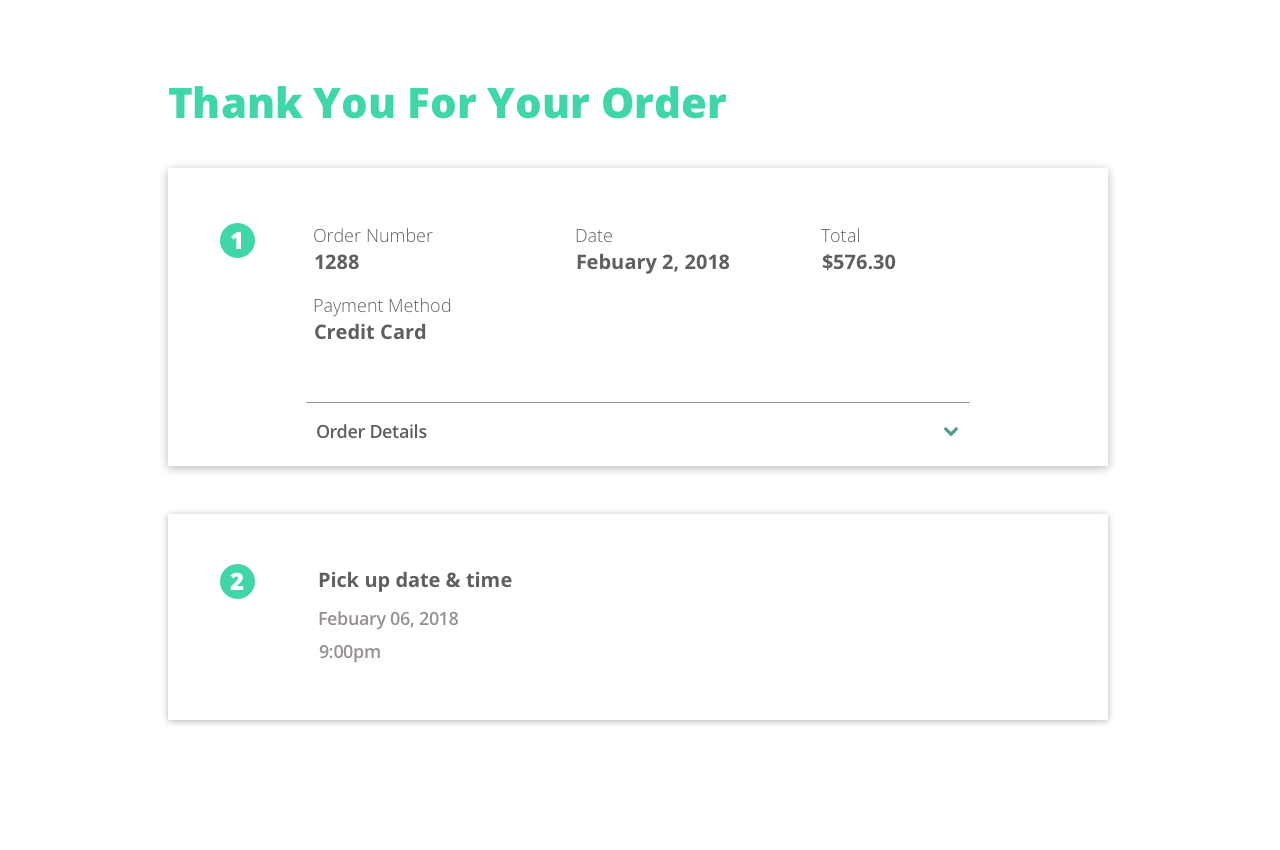Click the step 2 circle badge
This screenshot has width=1280, height=850.
coord(237,582)
